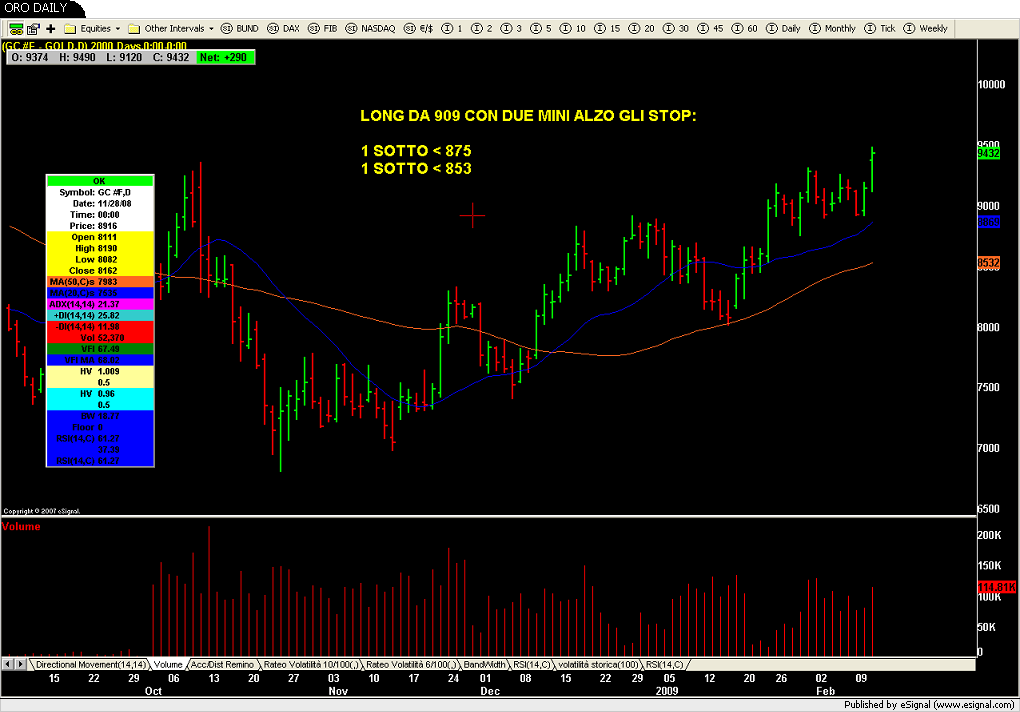The image size is (1020, 712).
Task: Expand the Equities folder dropdown
Action: [x=92, y=29]
